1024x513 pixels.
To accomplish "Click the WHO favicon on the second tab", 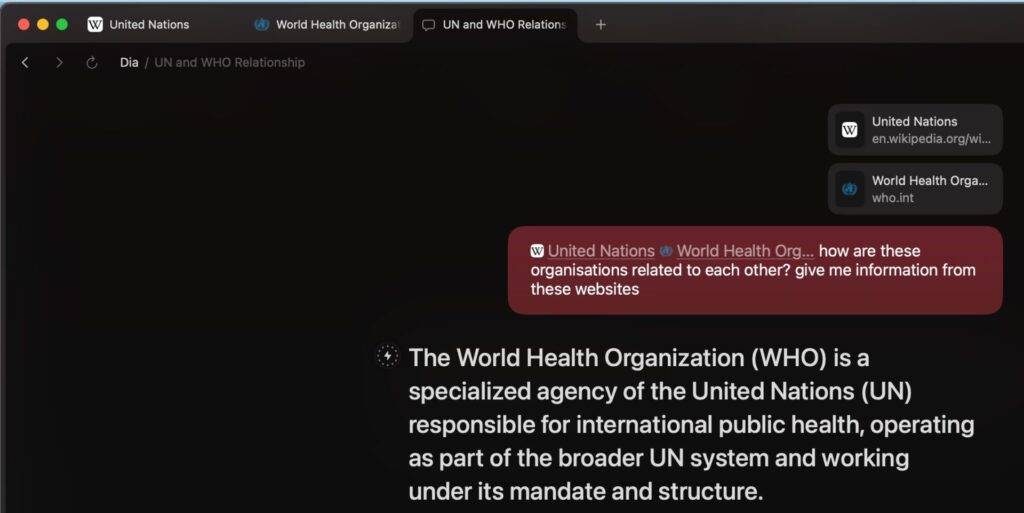I will coord(262,25).
